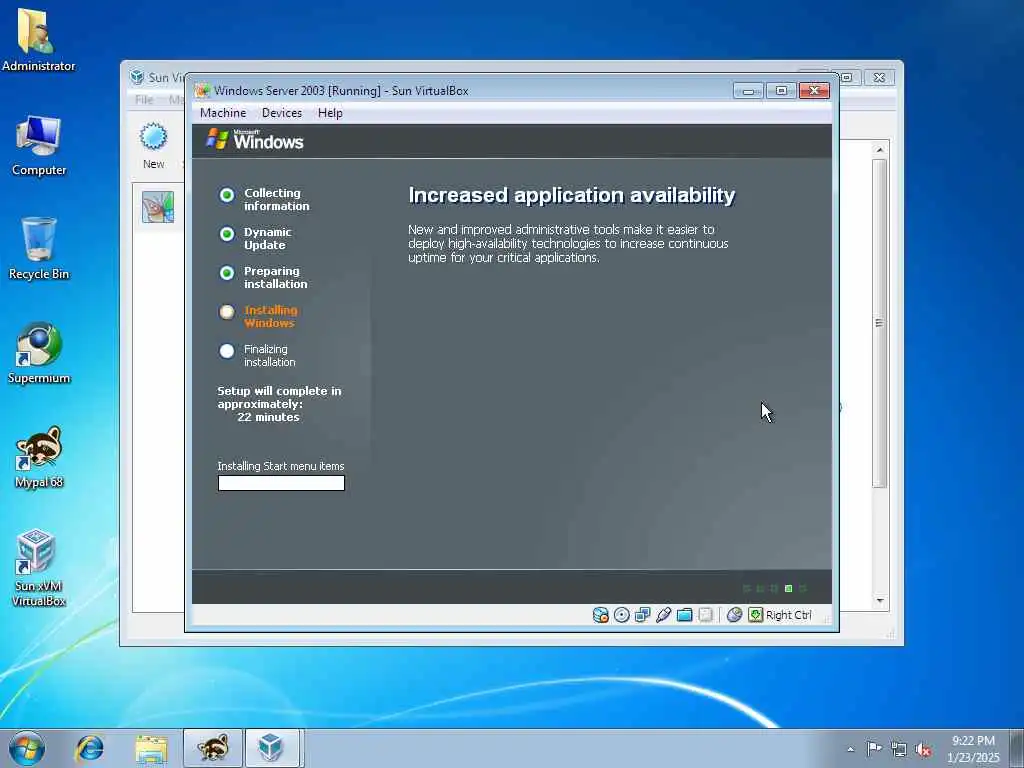Click the VirtualBox taskbar button

pos(272,748)
